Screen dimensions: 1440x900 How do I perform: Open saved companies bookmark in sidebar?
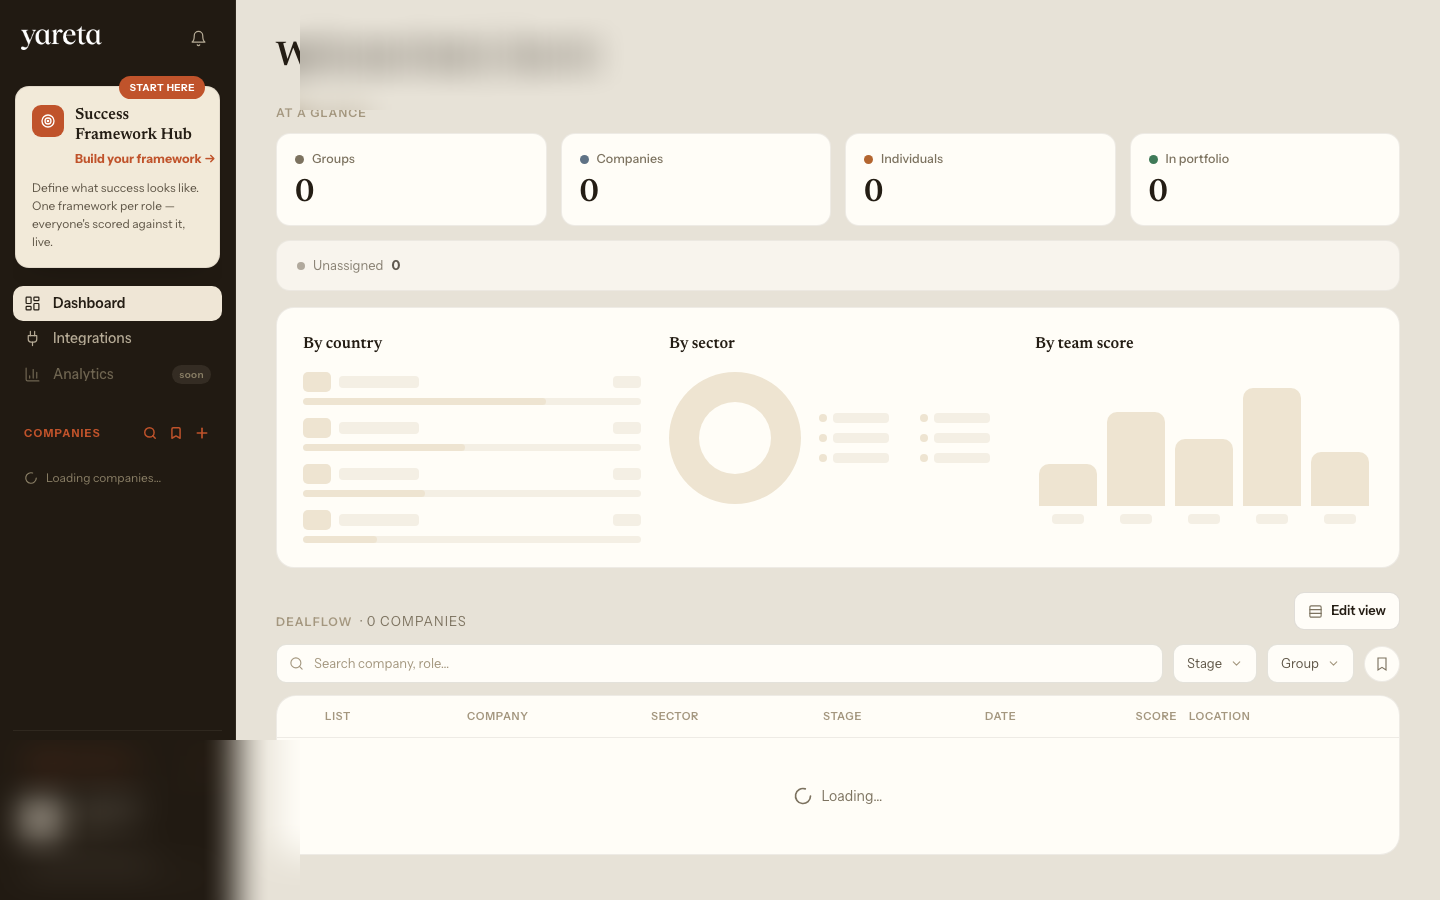tap(176, 433)
